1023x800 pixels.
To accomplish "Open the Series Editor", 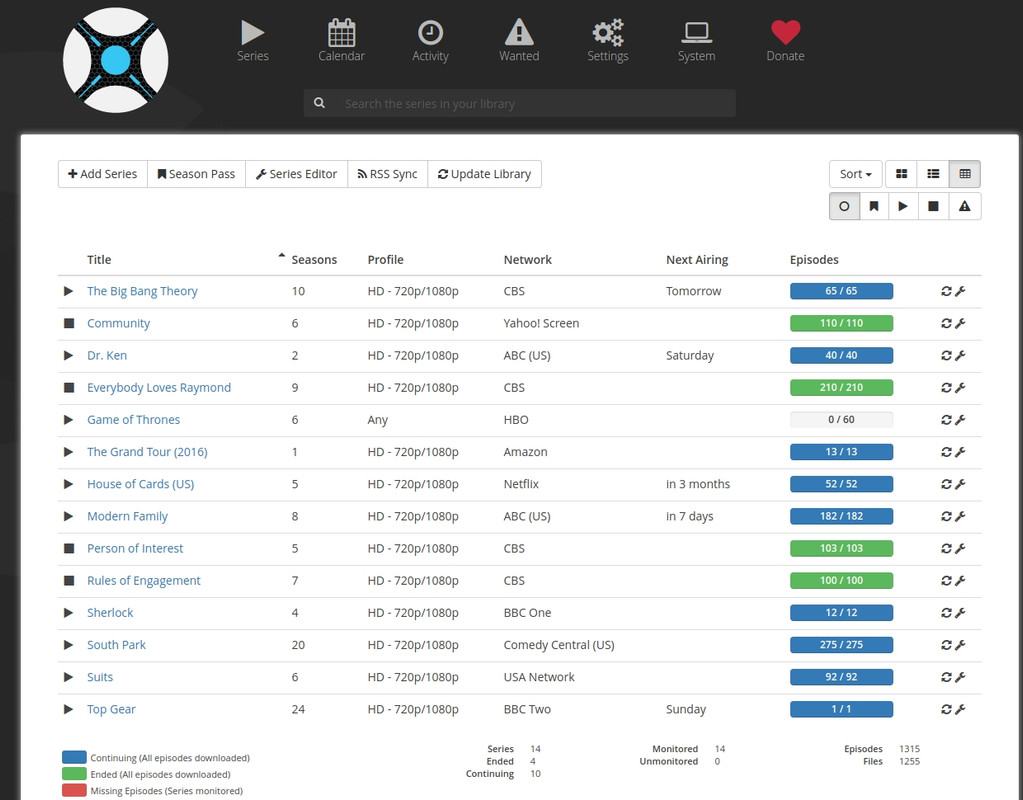I will click(x=296, y=174).
